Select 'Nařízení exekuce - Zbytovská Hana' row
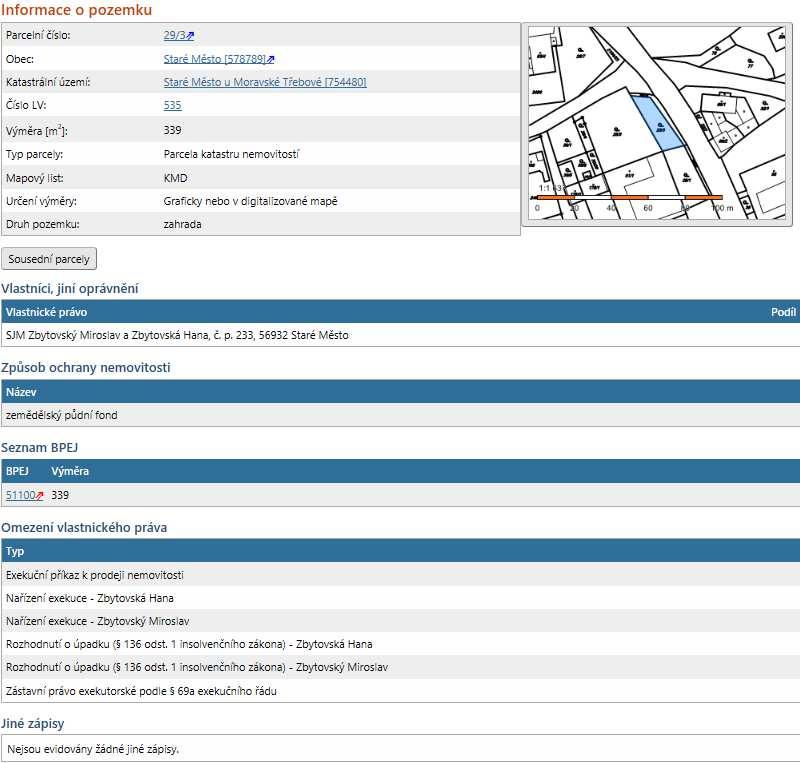Viewport: 800px width, 763px height. tap(400, 598)
